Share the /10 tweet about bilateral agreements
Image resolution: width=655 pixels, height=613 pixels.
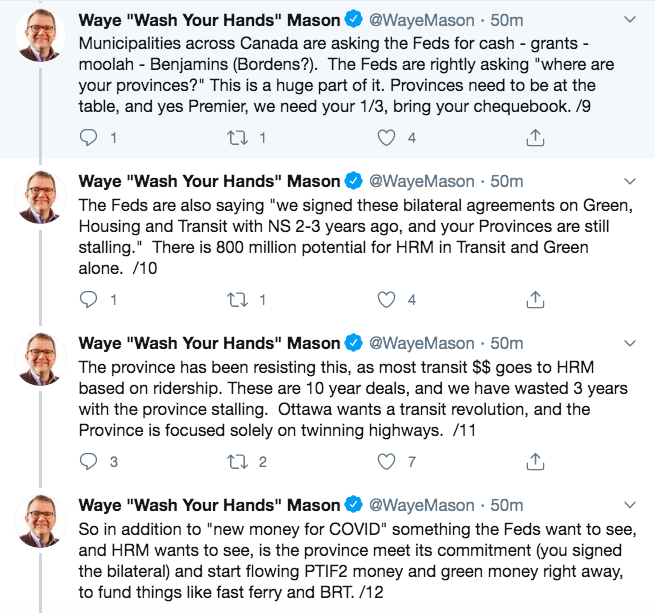(x=534, y=299)
